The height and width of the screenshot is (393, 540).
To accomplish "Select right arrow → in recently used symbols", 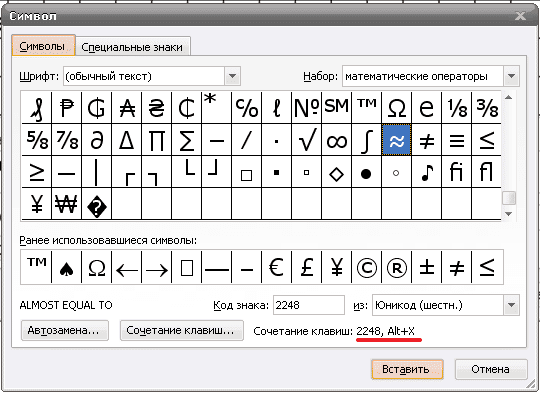I will (156, 267).
